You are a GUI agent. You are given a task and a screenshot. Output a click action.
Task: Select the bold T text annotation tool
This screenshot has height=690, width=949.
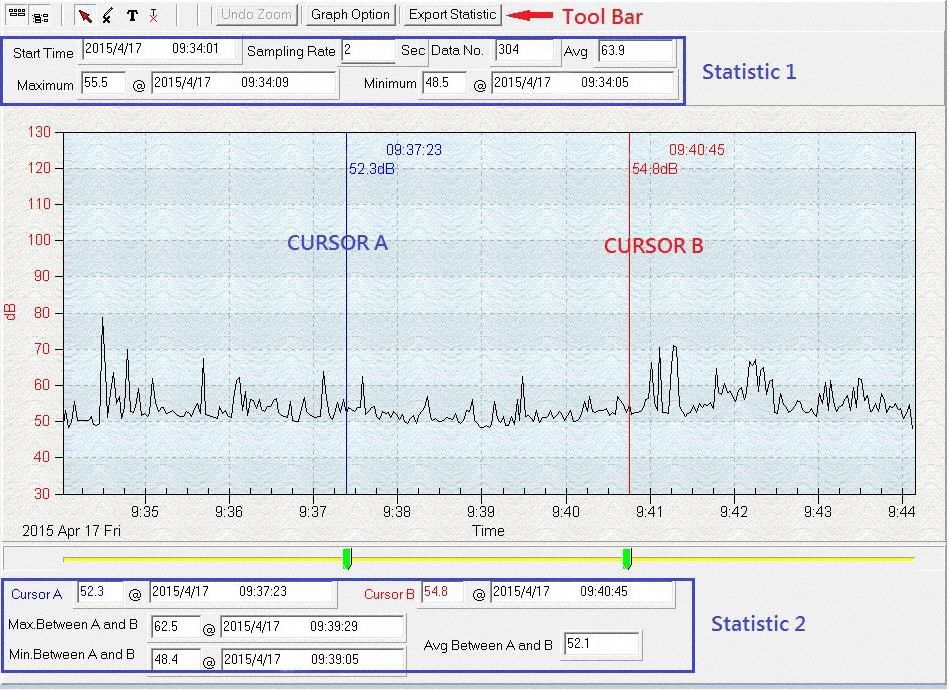click(132, 16)
